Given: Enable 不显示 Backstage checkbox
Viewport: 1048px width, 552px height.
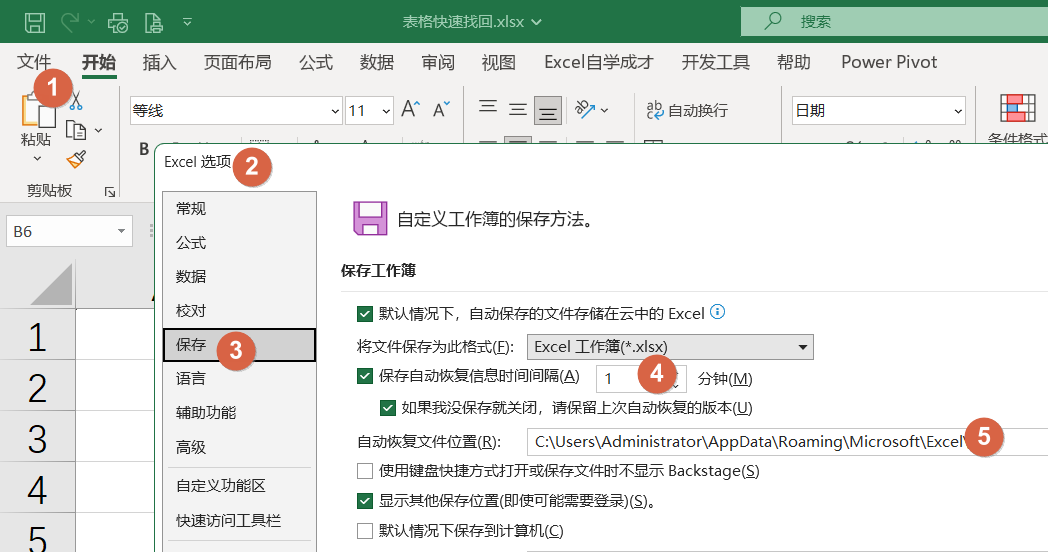Looking at the screenshot, I should click(365, 471).
